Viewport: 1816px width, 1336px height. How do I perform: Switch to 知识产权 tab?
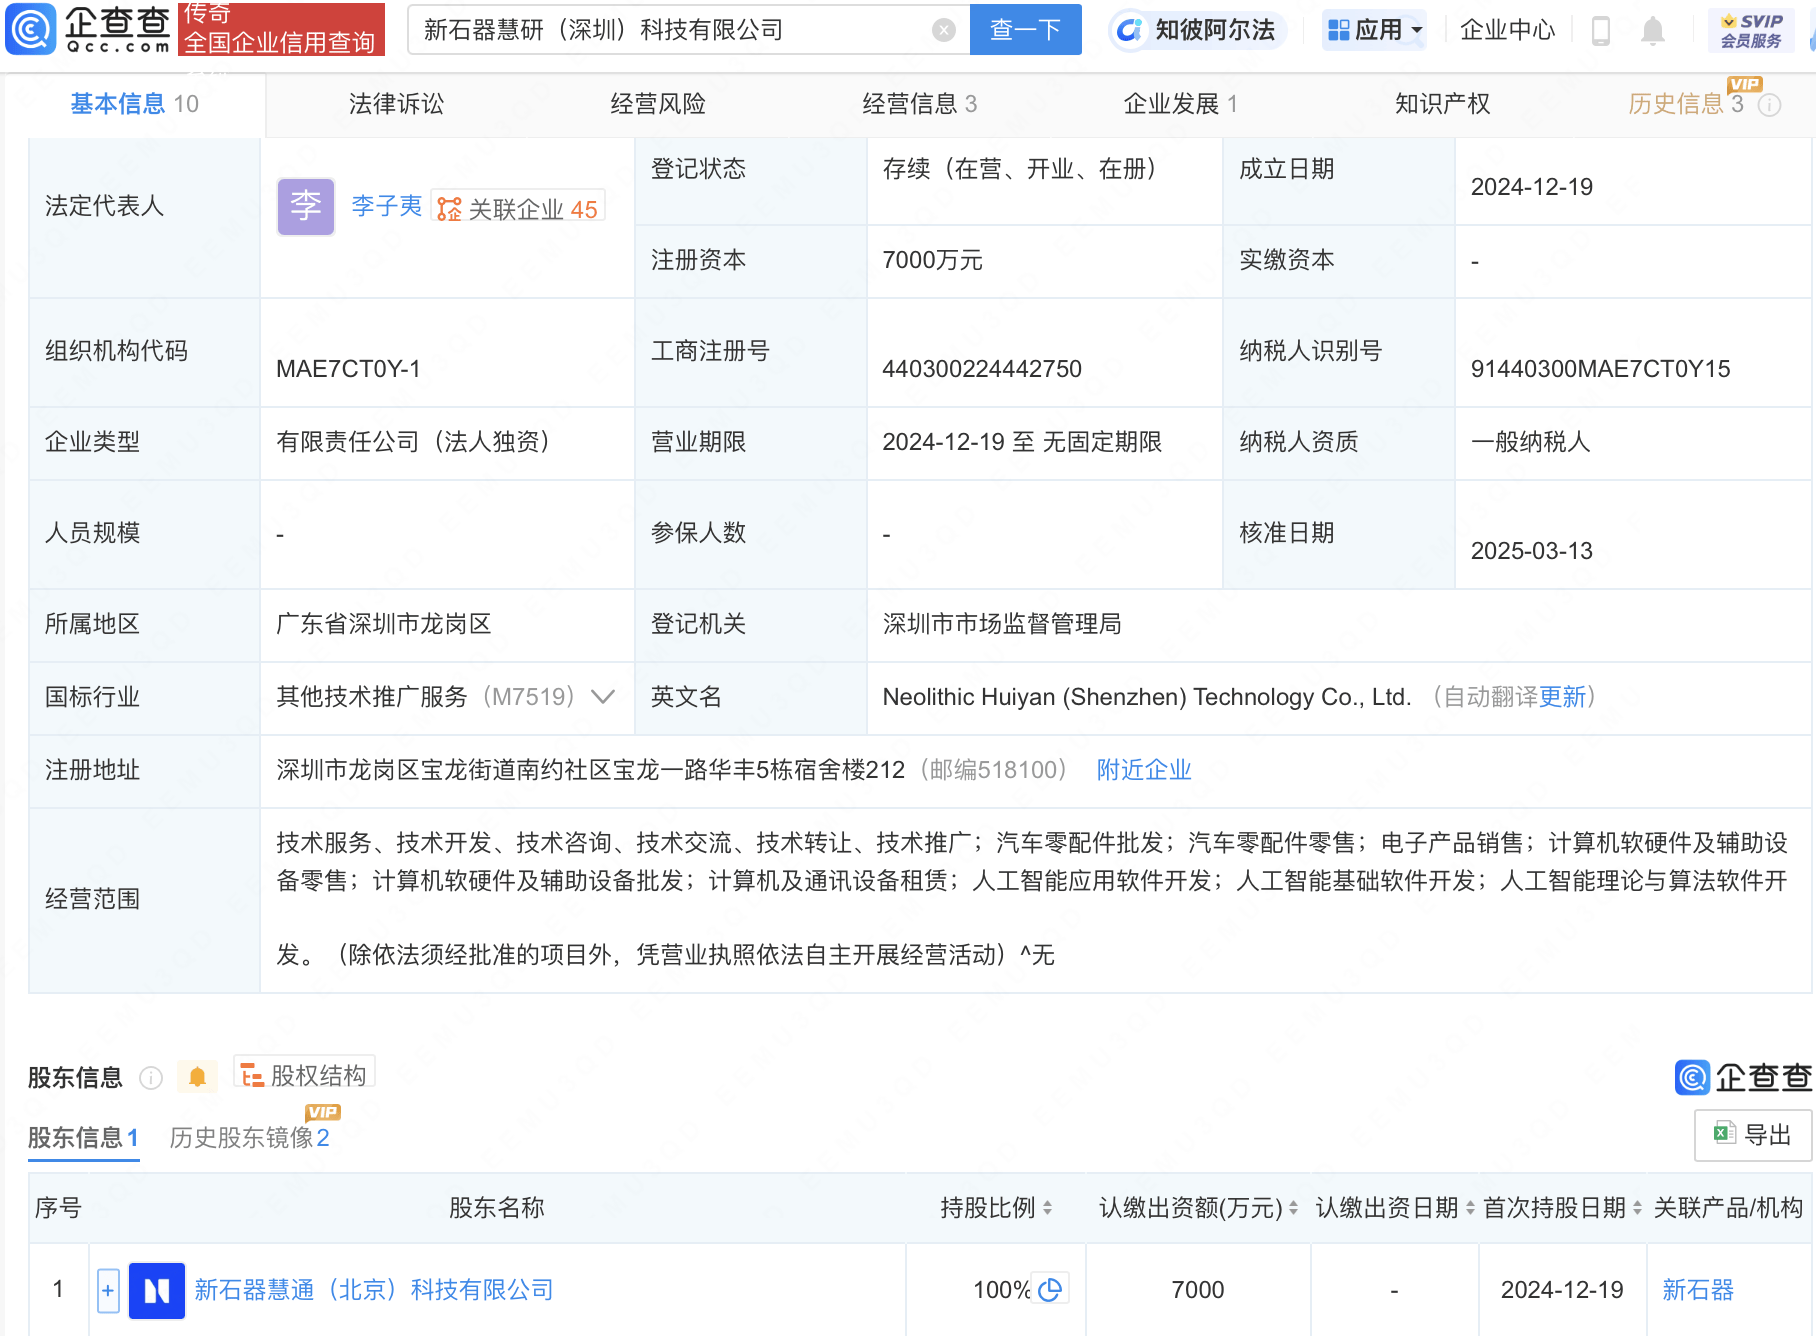click(1442, 104)
